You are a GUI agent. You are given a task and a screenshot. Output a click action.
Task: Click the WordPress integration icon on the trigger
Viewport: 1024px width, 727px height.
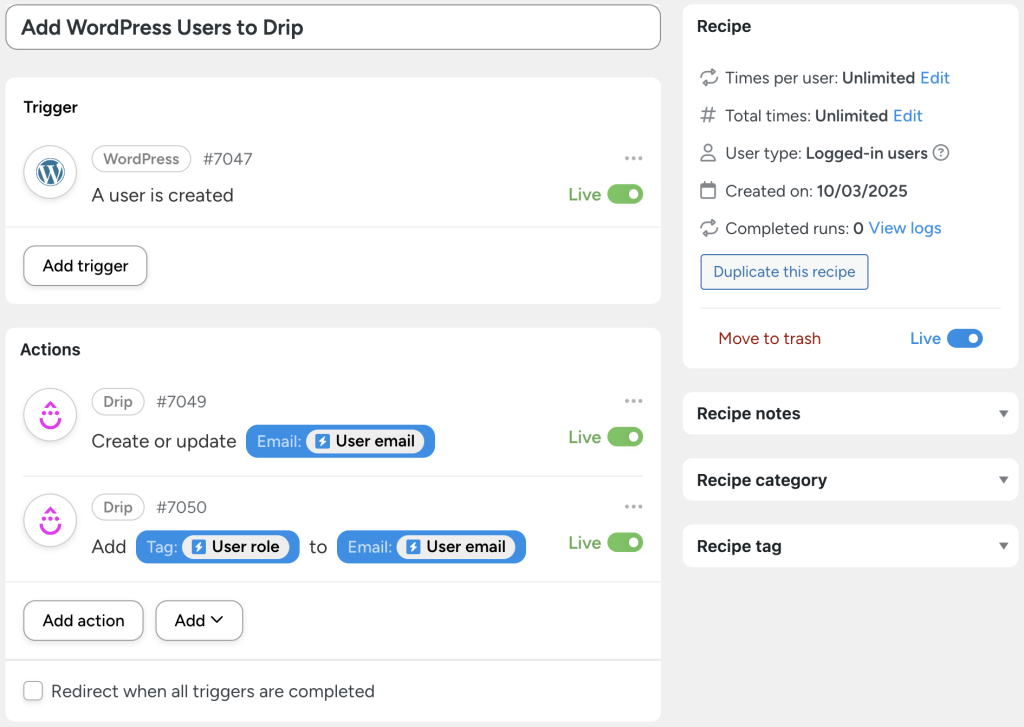coord(50,172)
